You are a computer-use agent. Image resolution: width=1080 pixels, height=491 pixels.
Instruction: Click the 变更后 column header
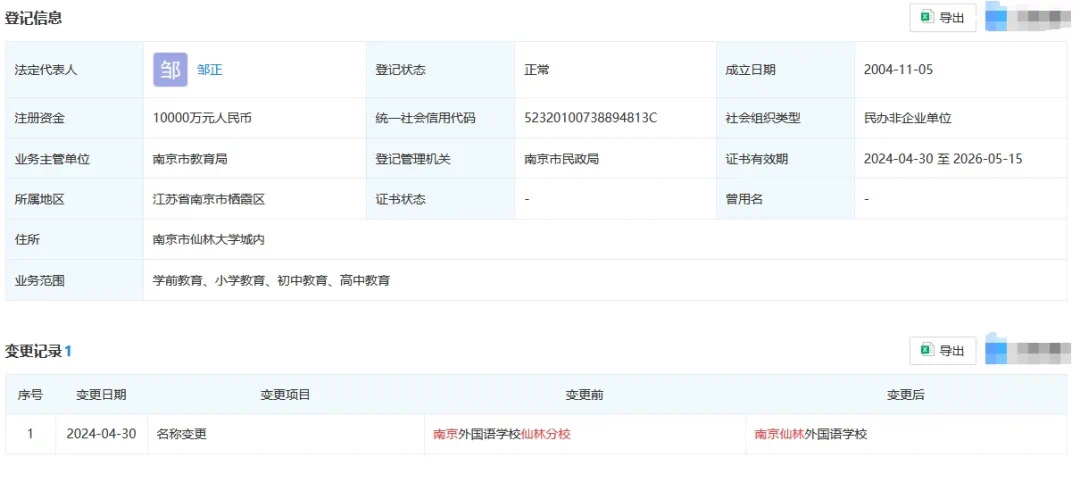(906, 395)
